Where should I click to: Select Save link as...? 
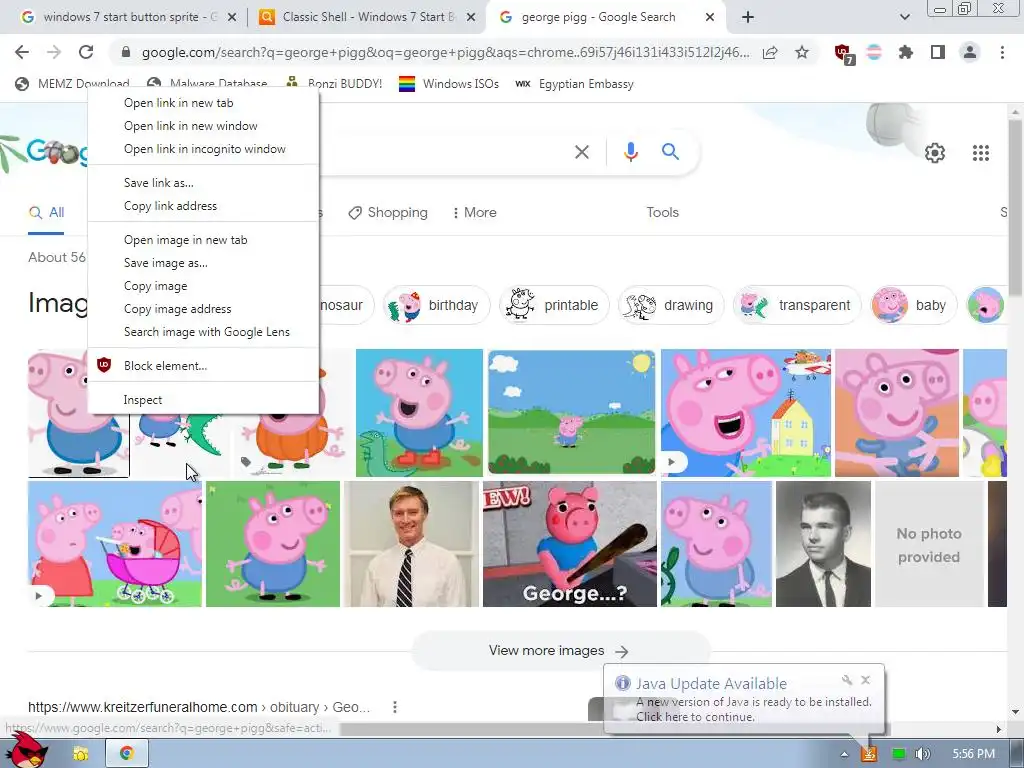point(203,183)
